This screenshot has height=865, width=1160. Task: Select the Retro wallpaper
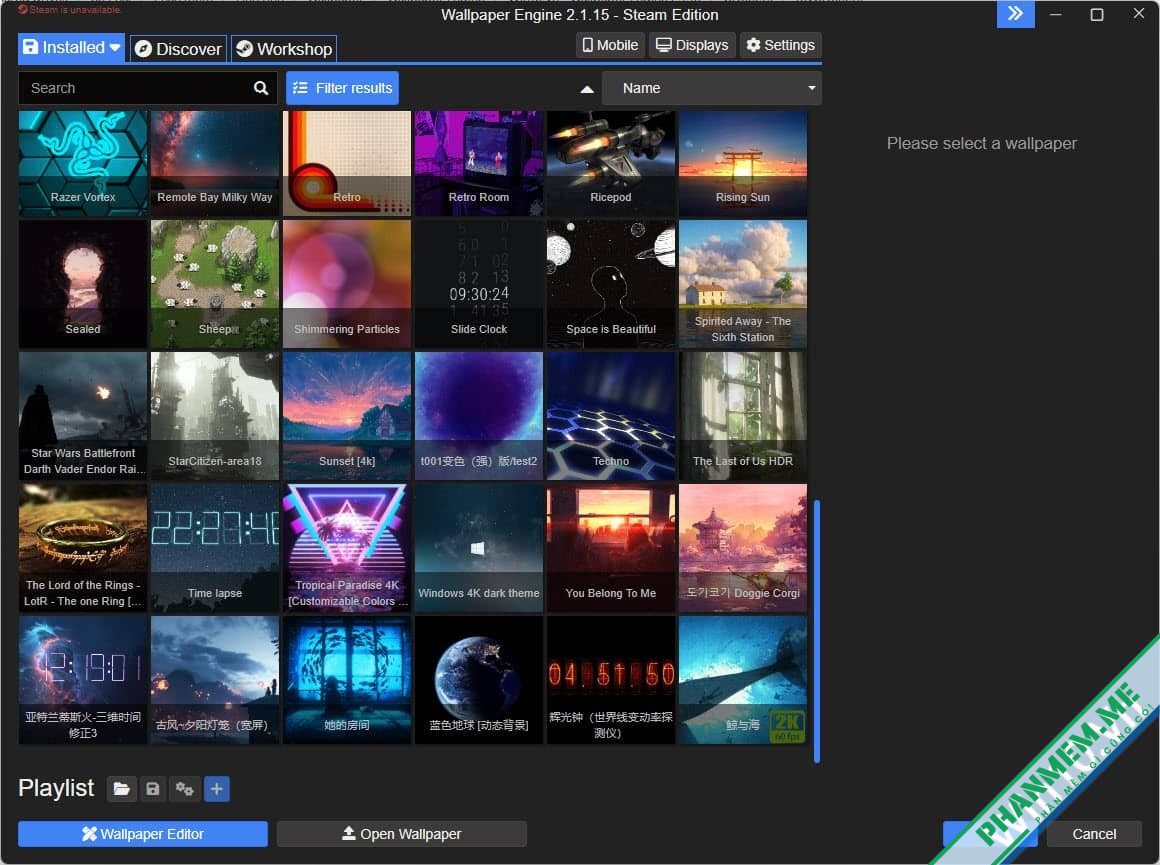pos(347,164)
